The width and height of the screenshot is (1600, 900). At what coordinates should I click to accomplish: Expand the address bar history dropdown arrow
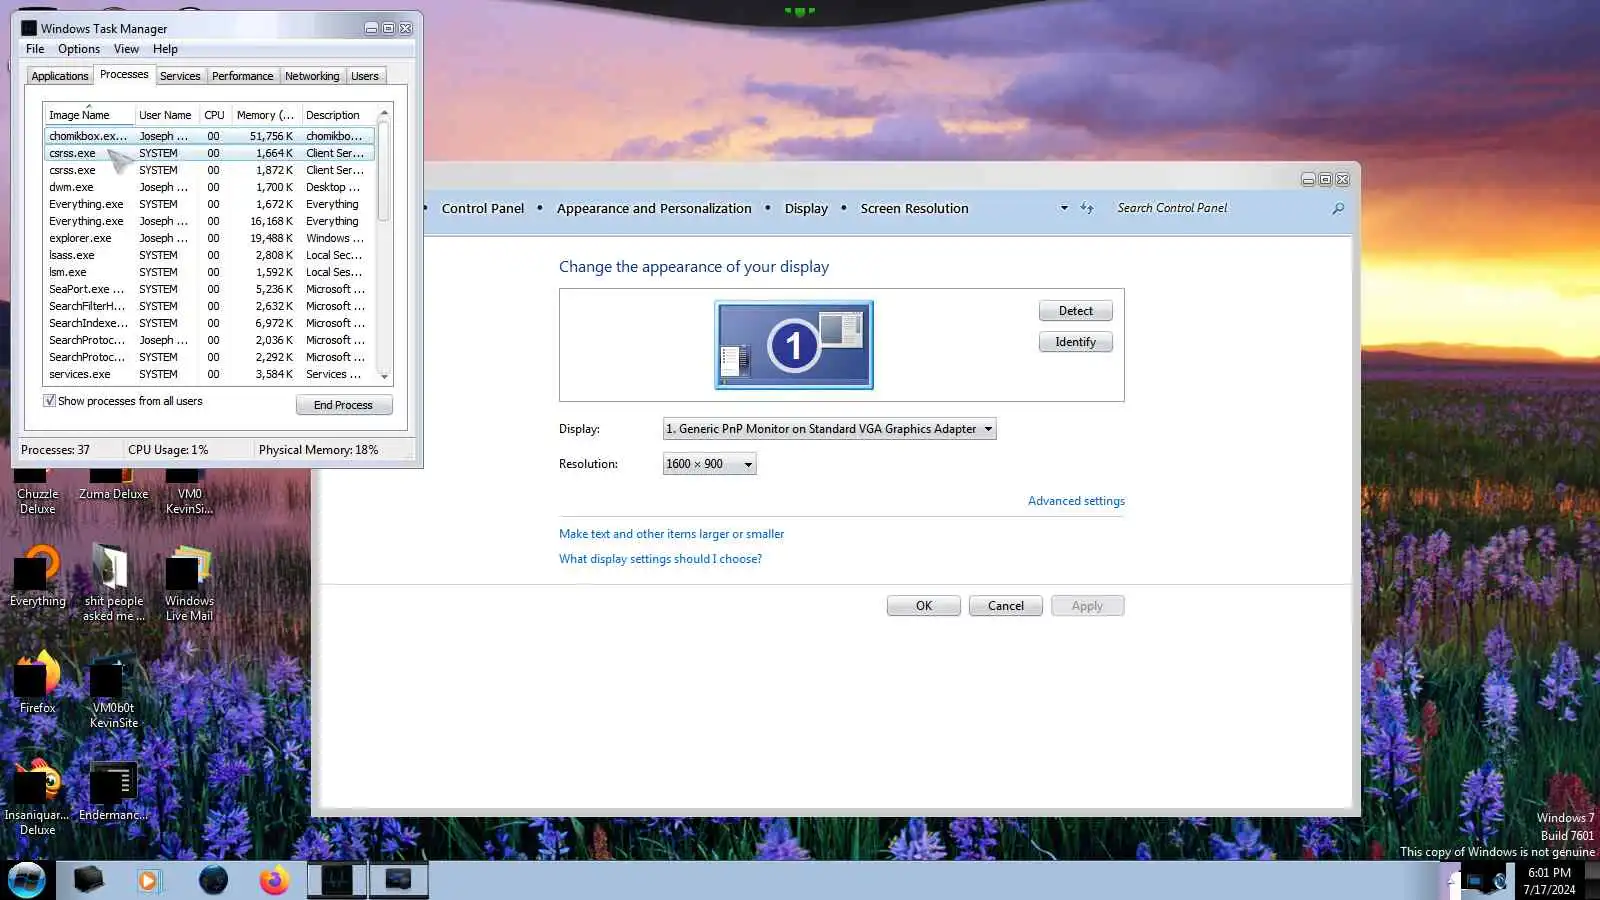1064,208
